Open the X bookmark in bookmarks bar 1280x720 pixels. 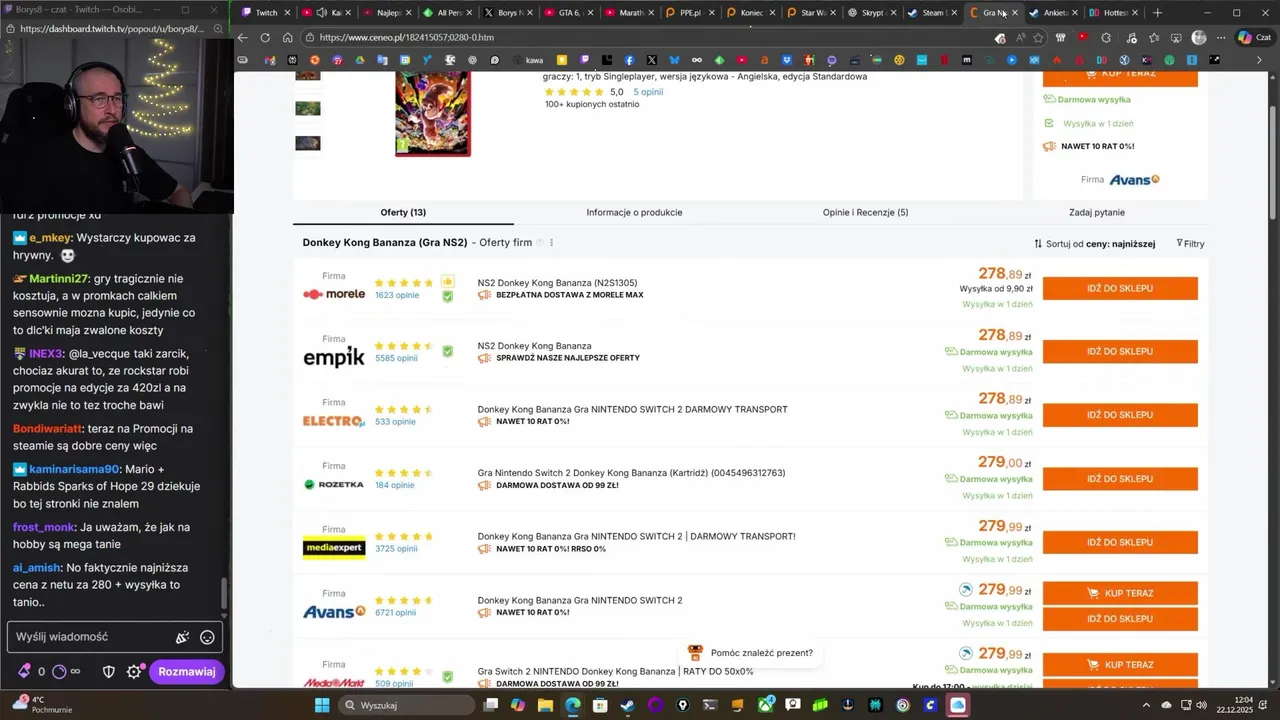pyautogui.click(x=652, y=60)
